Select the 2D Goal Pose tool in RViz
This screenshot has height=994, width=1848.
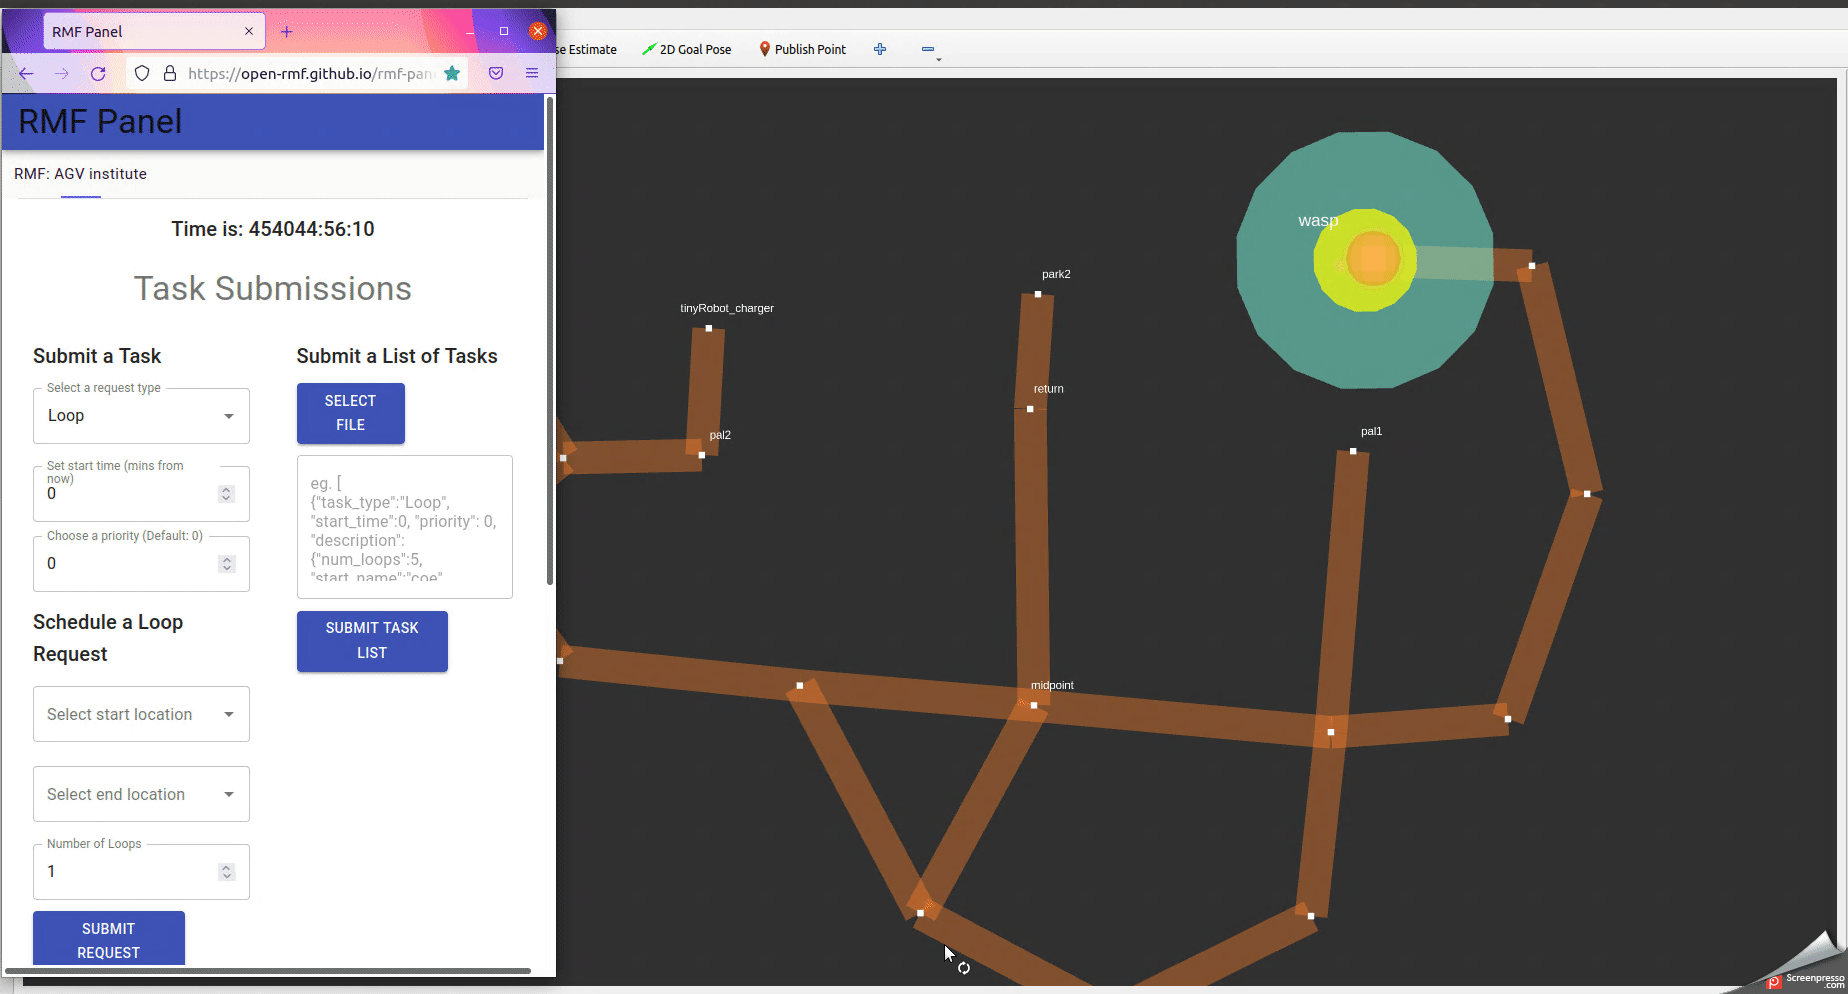pos(687,49)
